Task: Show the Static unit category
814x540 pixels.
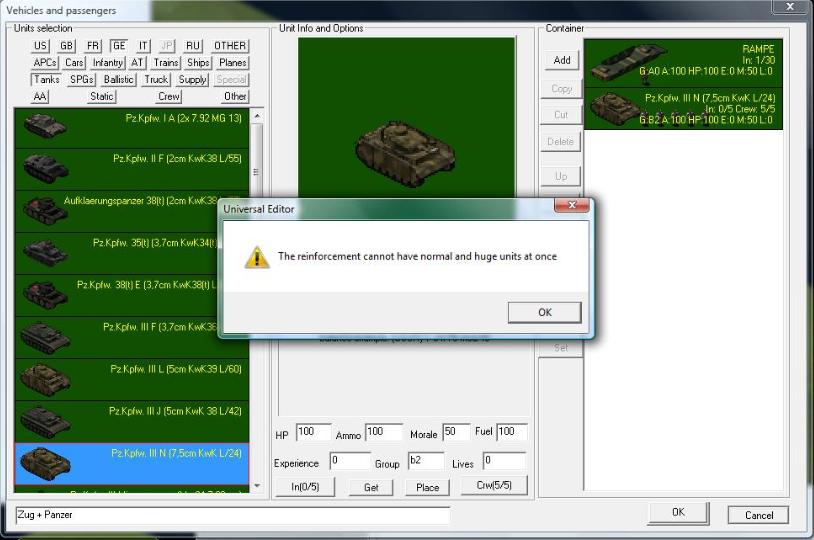Action: [102, 97]
